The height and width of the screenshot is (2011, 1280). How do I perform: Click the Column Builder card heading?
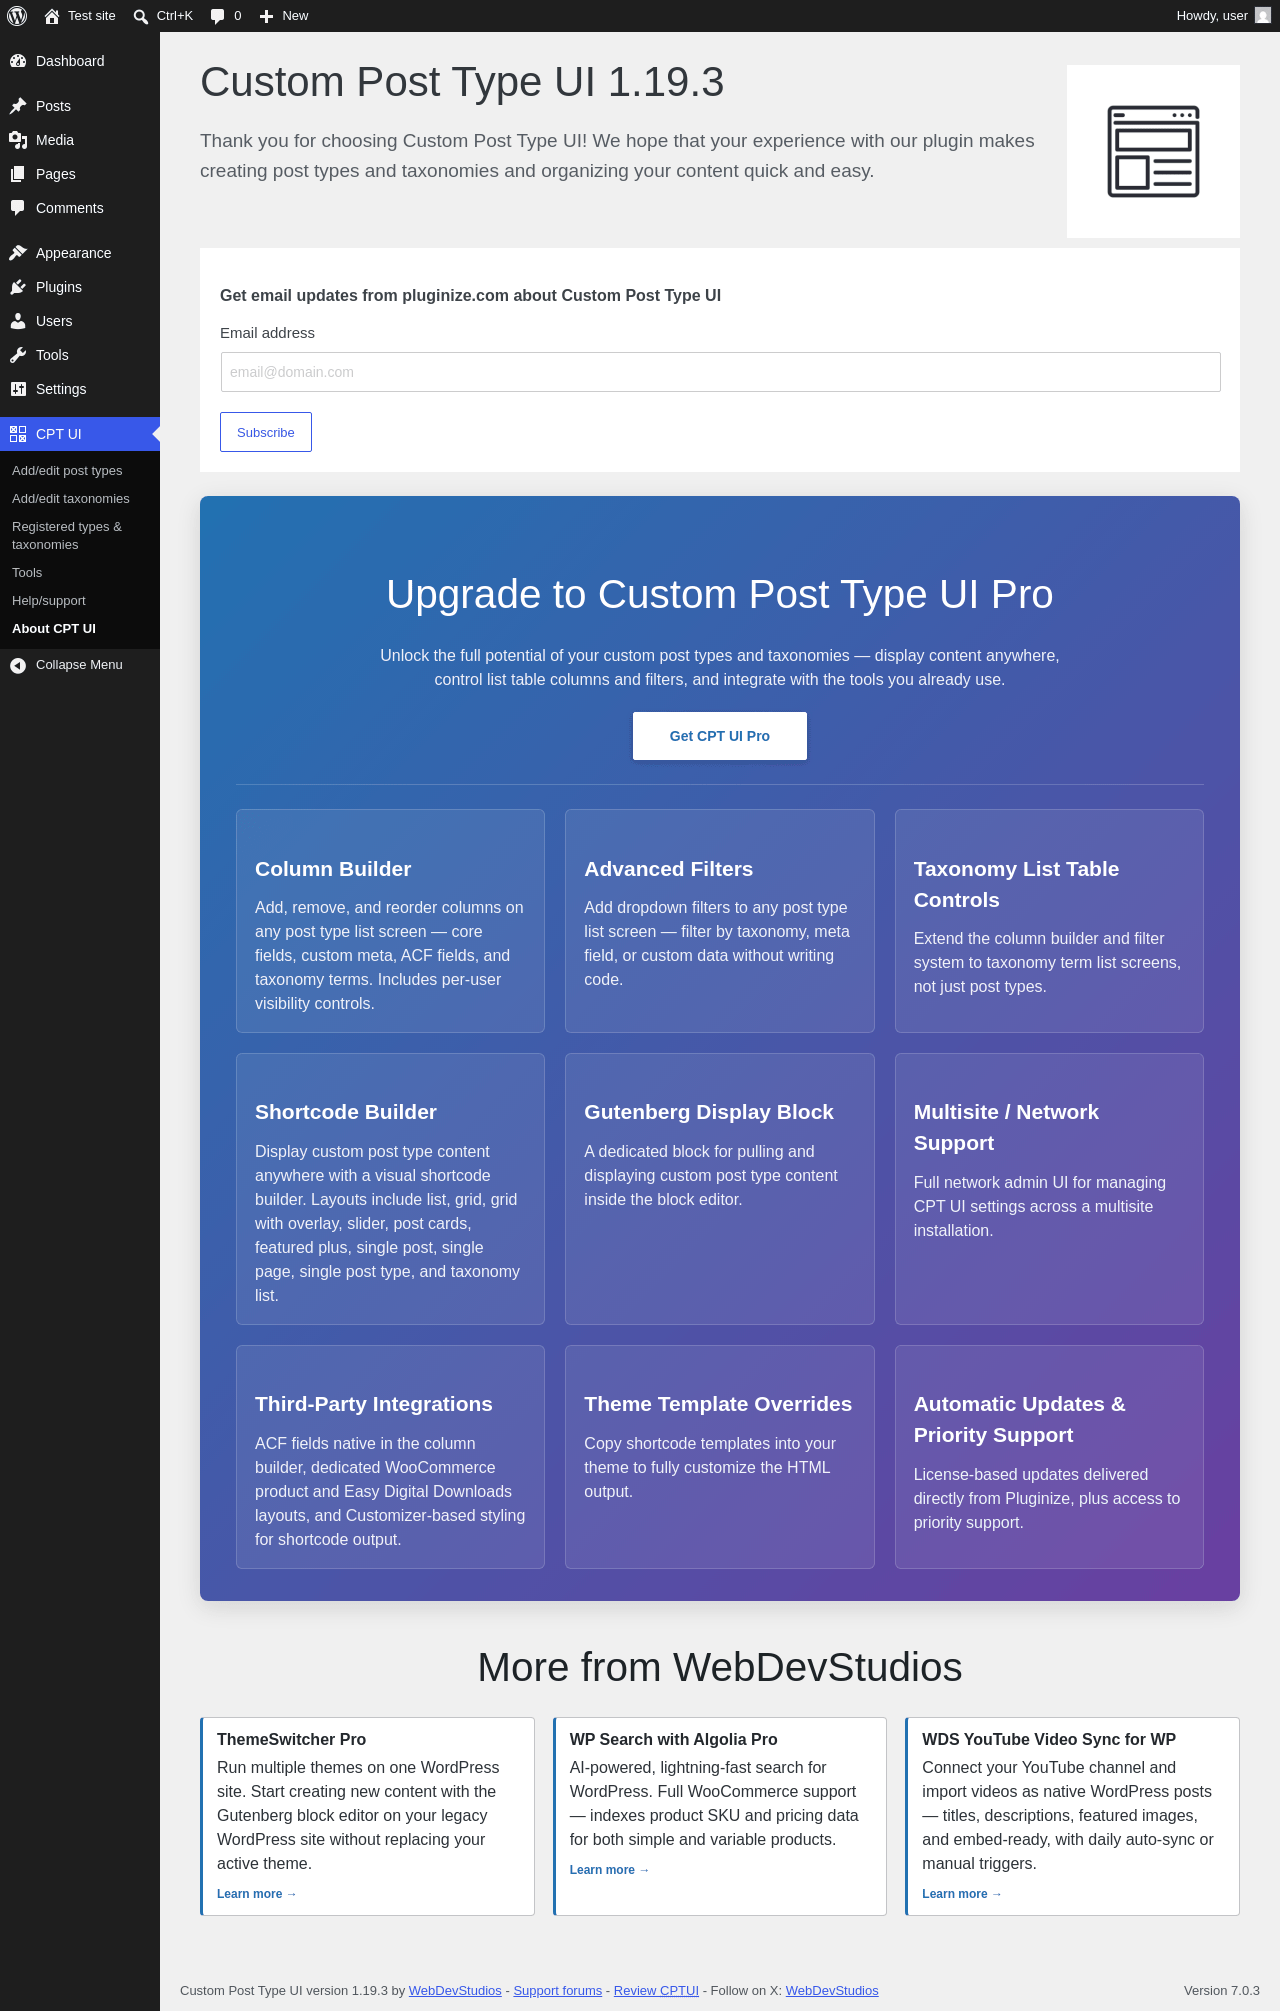tap(333, 869)
